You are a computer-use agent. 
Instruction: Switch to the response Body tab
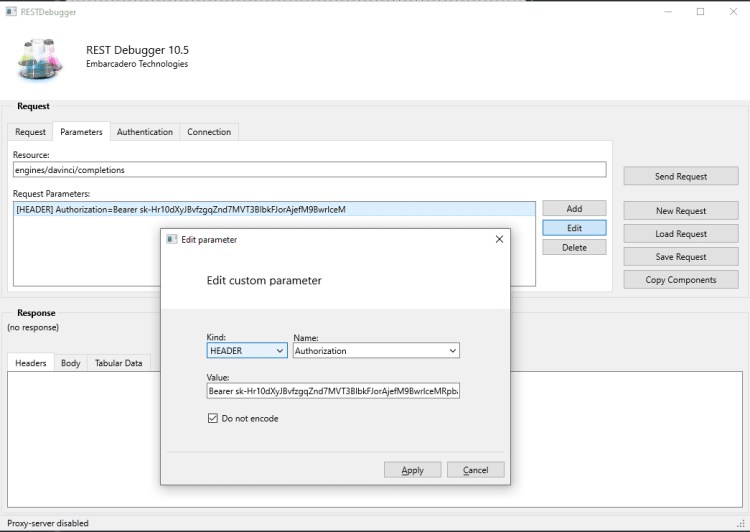(71, 363)
